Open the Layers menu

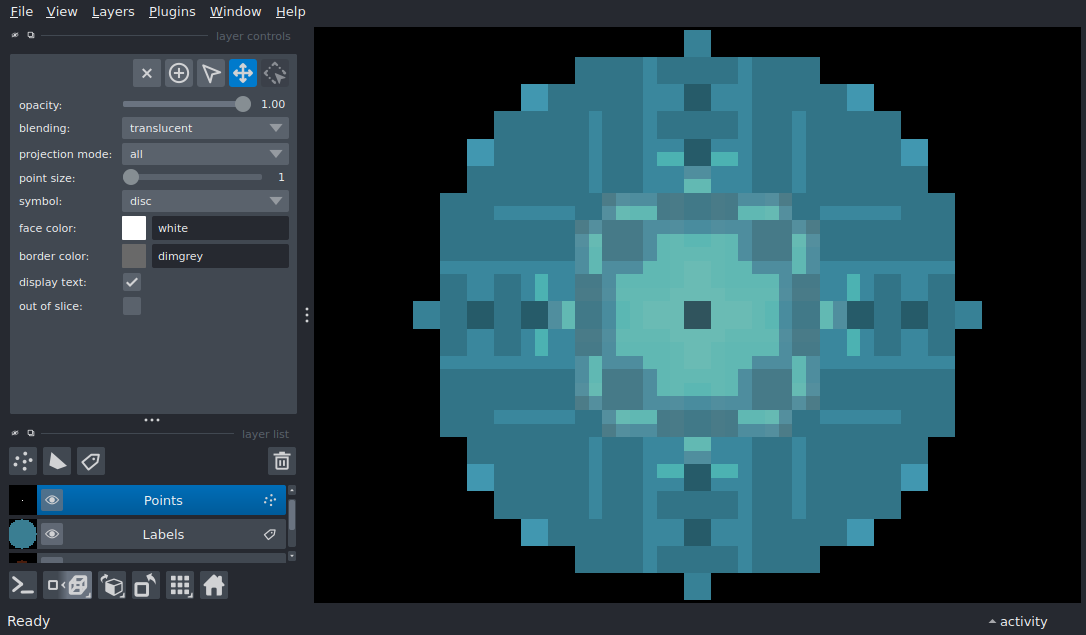click(113, 12)
